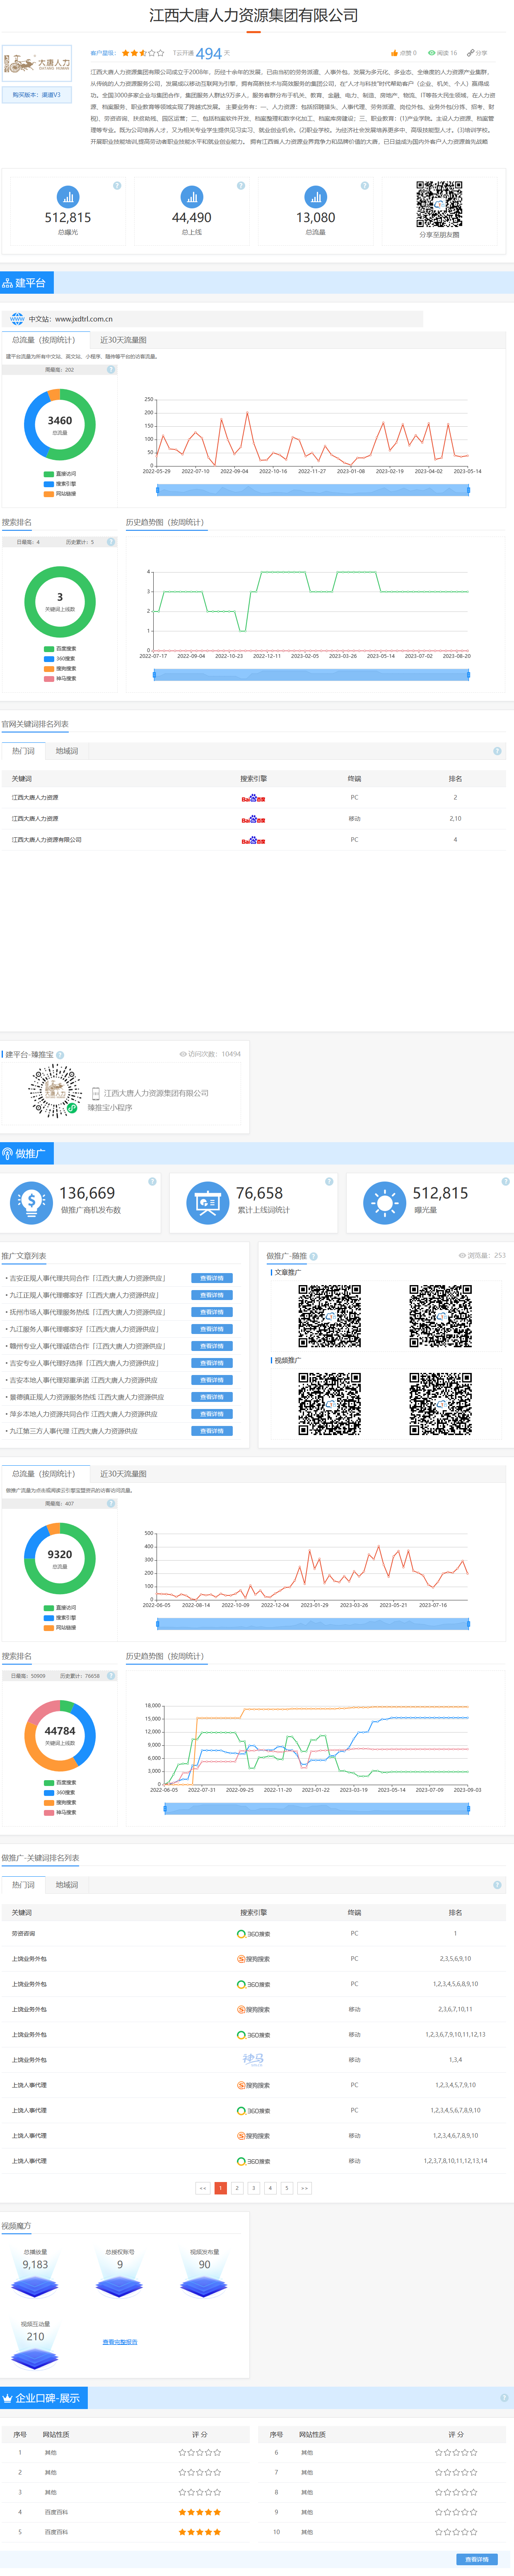The image size is (514, 2576).
Task: Select 热门词 tab in 官网关键词排名列表
Action: pyautogui.click(x=23, y=751)
